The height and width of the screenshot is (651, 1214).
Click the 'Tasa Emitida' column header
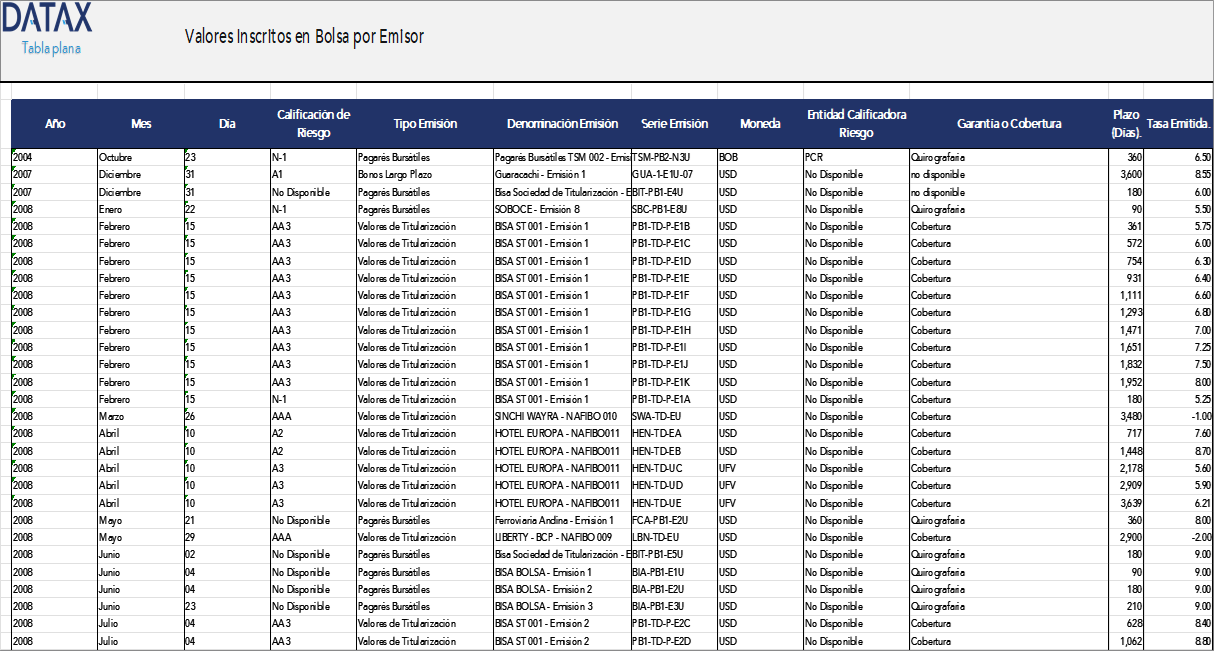click(1179, 124)
